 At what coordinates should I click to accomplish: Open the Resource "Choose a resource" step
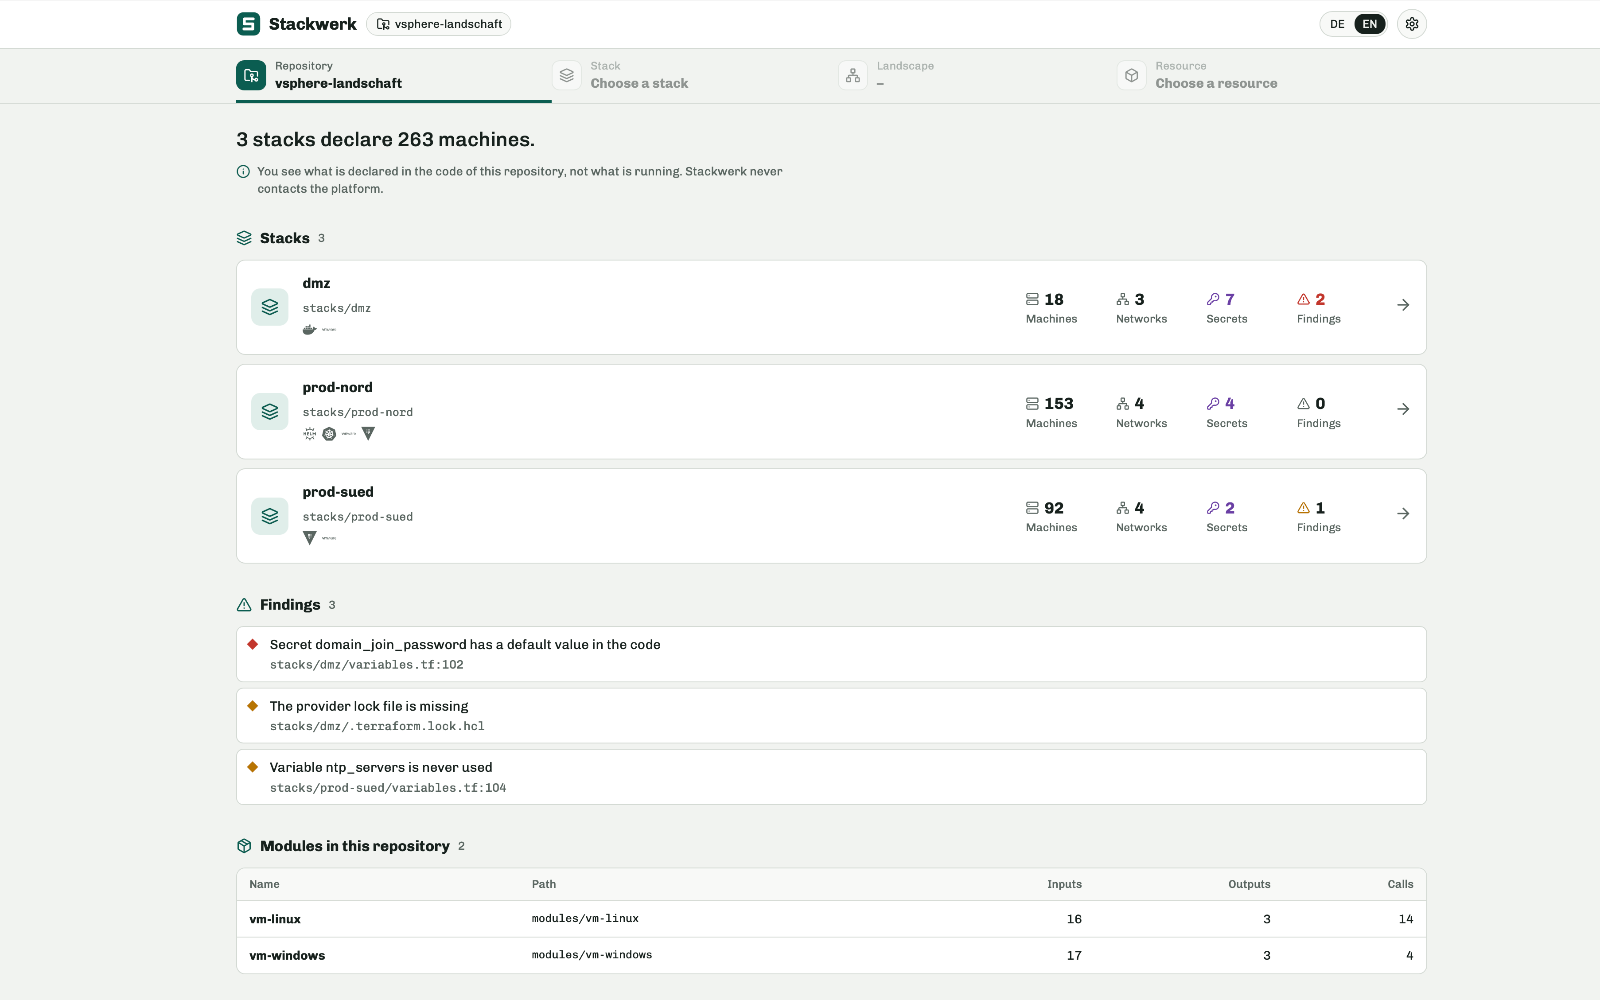tap(1197, 75)
